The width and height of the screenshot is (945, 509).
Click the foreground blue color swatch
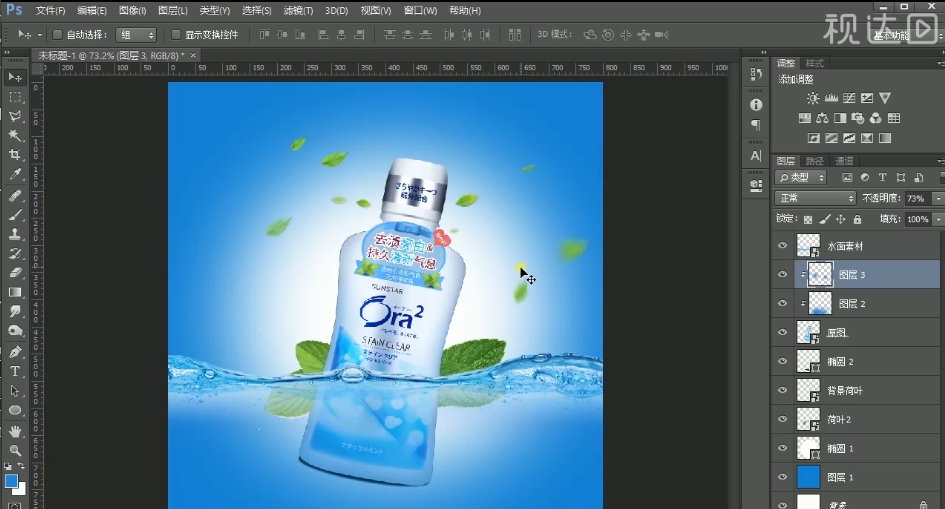pyautogui.click(x=10, y=480)
